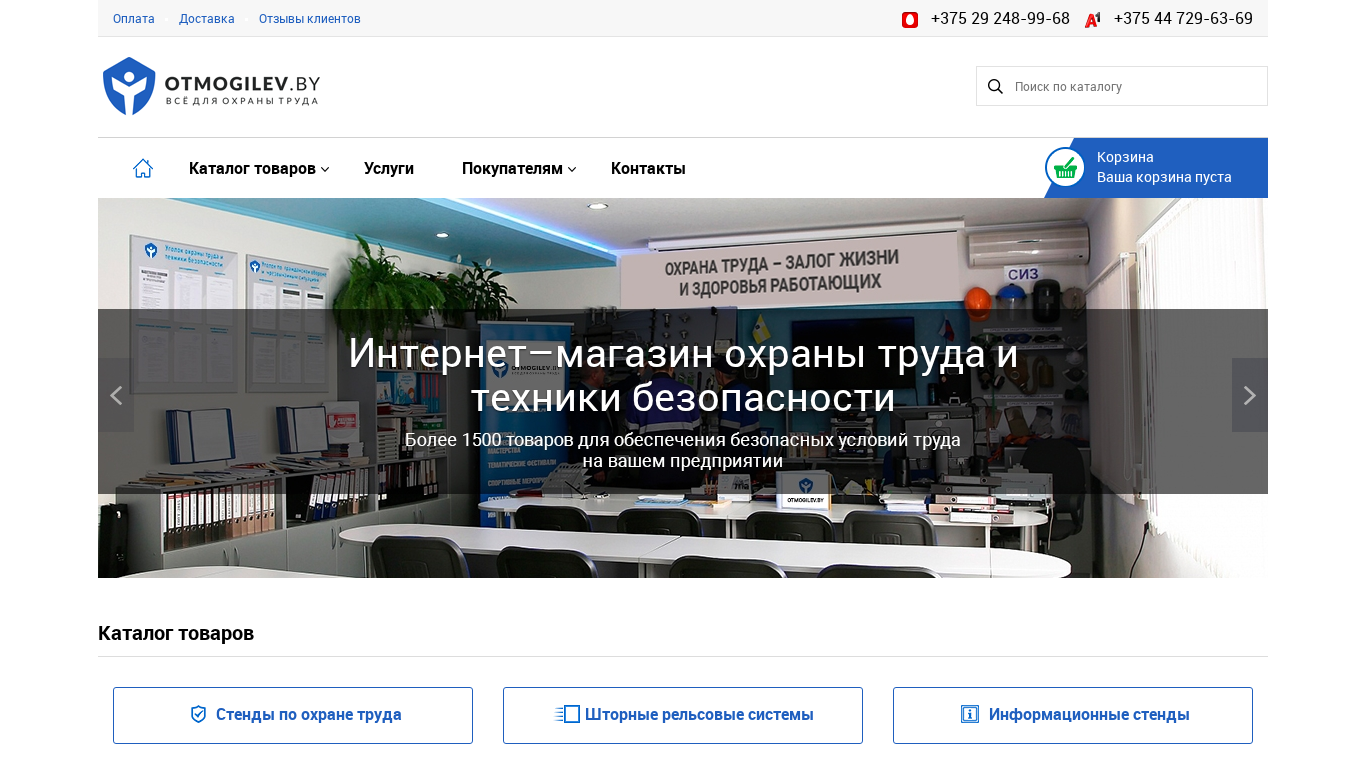Image resolution: width=1366 pixels, height=768 pixels.
Task: Open the Оплата link
Action: click(134, 19)
